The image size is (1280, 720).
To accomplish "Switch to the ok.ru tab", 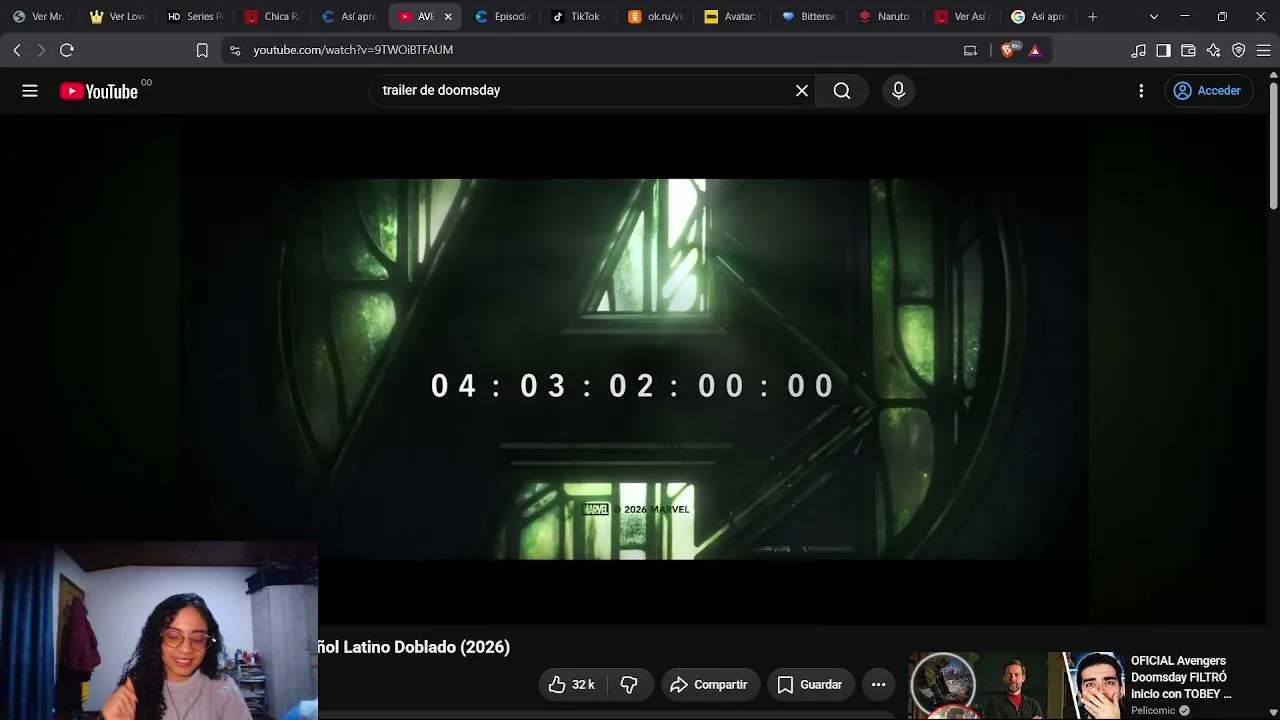I will click(x=657, y=17).
